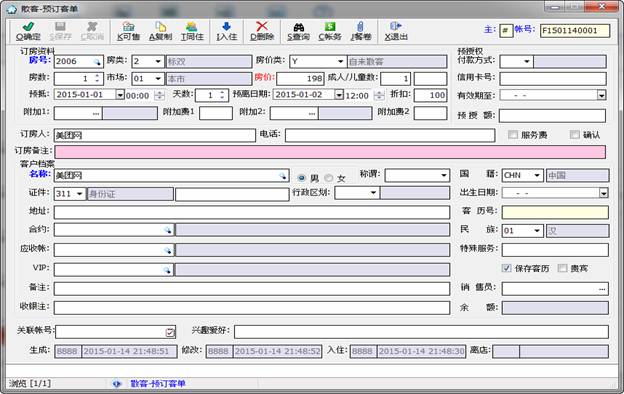Click the ellipsis button in 附加2 field
This screenshot has height=394, width=624.
pos(312,113)
